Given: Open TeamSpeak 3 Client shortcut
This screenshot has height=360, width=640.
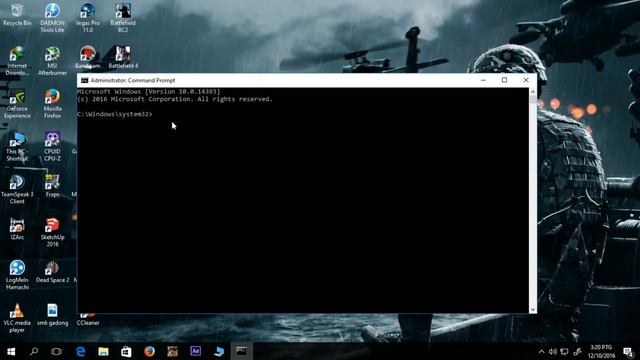Looking at the screenshot, I should (x=17, y=189).
